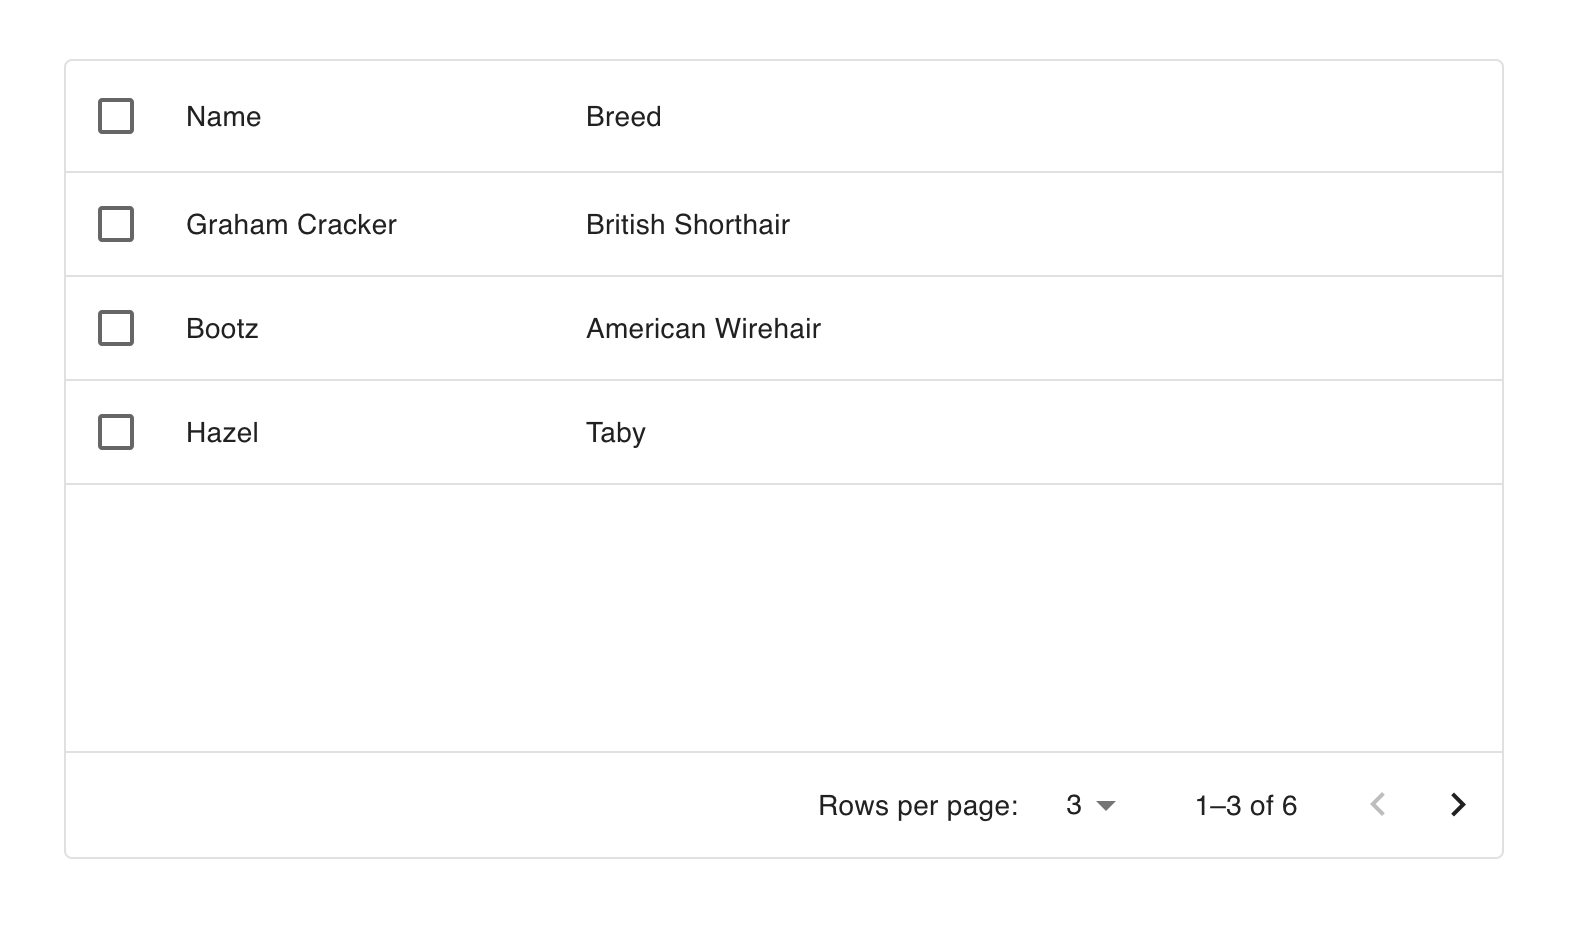Sort by the Breed column header
This screenshot has height=932, width=1586.
[x=623, y=117]
